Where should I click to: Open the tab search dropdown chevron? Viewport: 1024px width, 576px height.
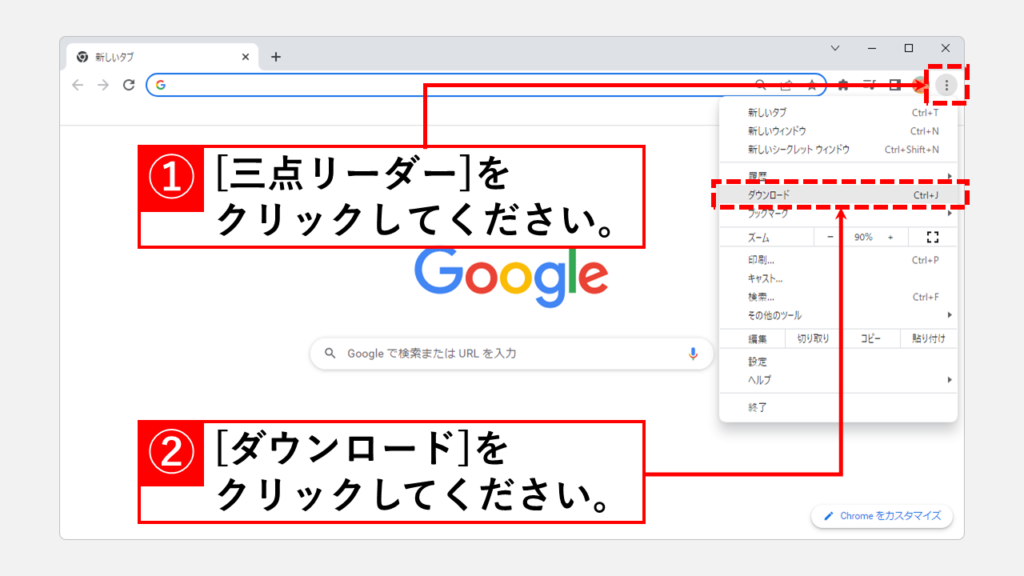[836, 48]
